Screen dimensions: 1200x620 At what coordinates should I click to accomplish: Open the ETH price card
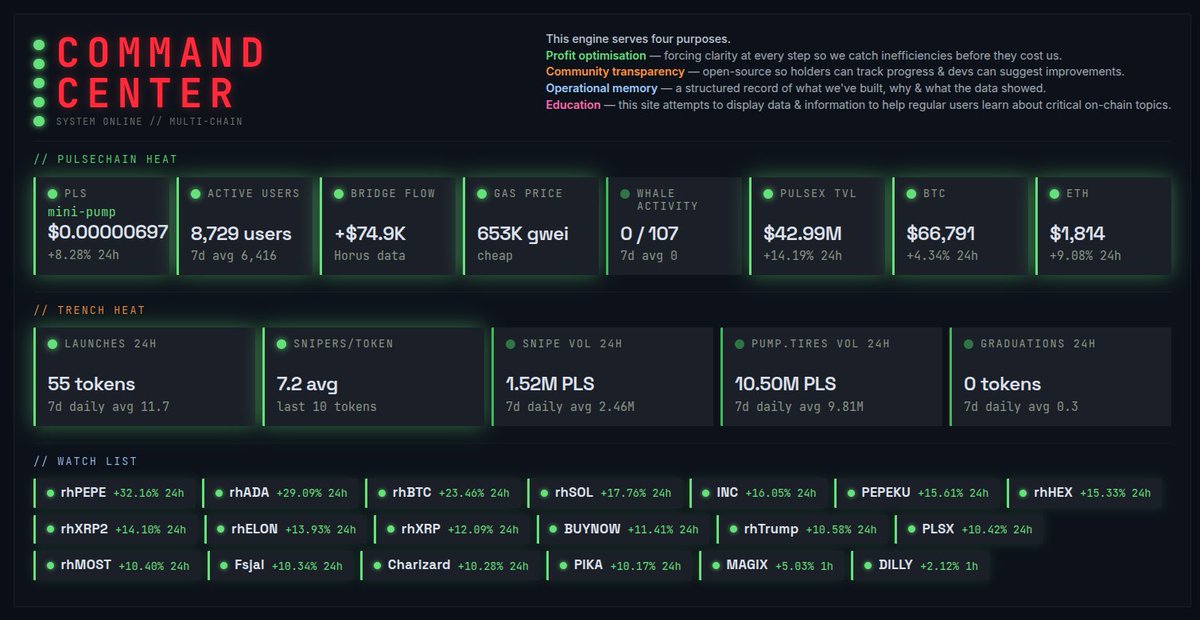[1103, 227]
